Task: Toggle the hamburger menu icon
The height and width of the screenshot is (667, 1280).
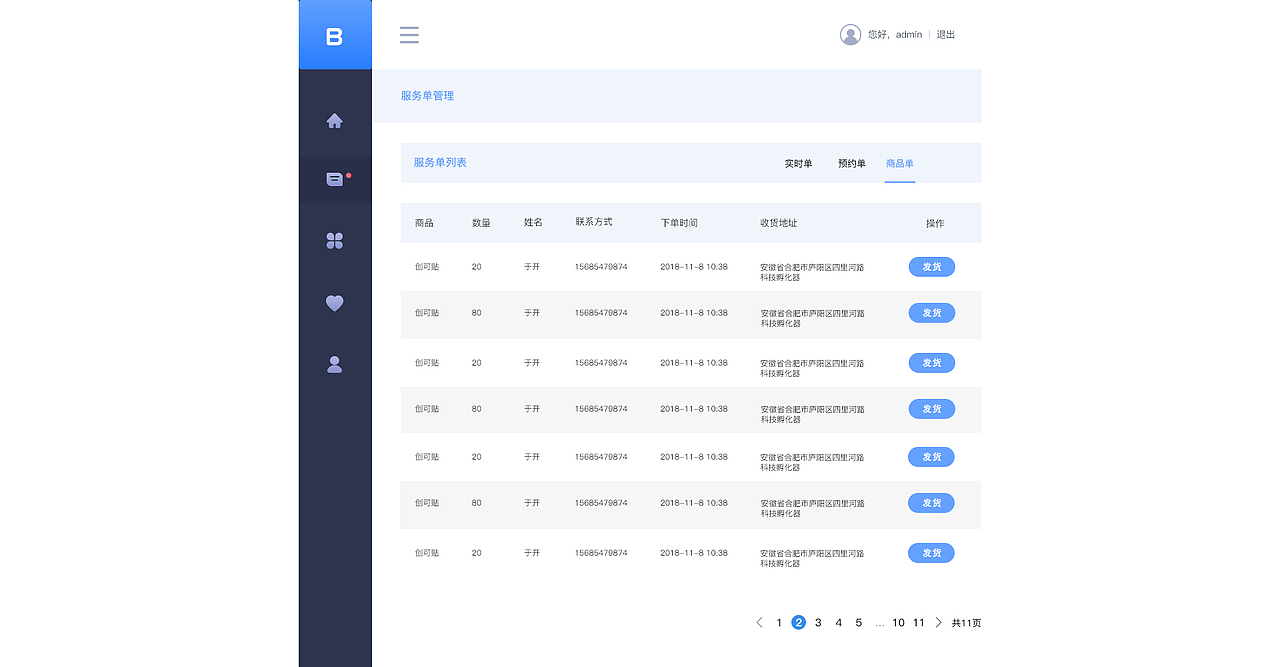Action: coord(409,35)
